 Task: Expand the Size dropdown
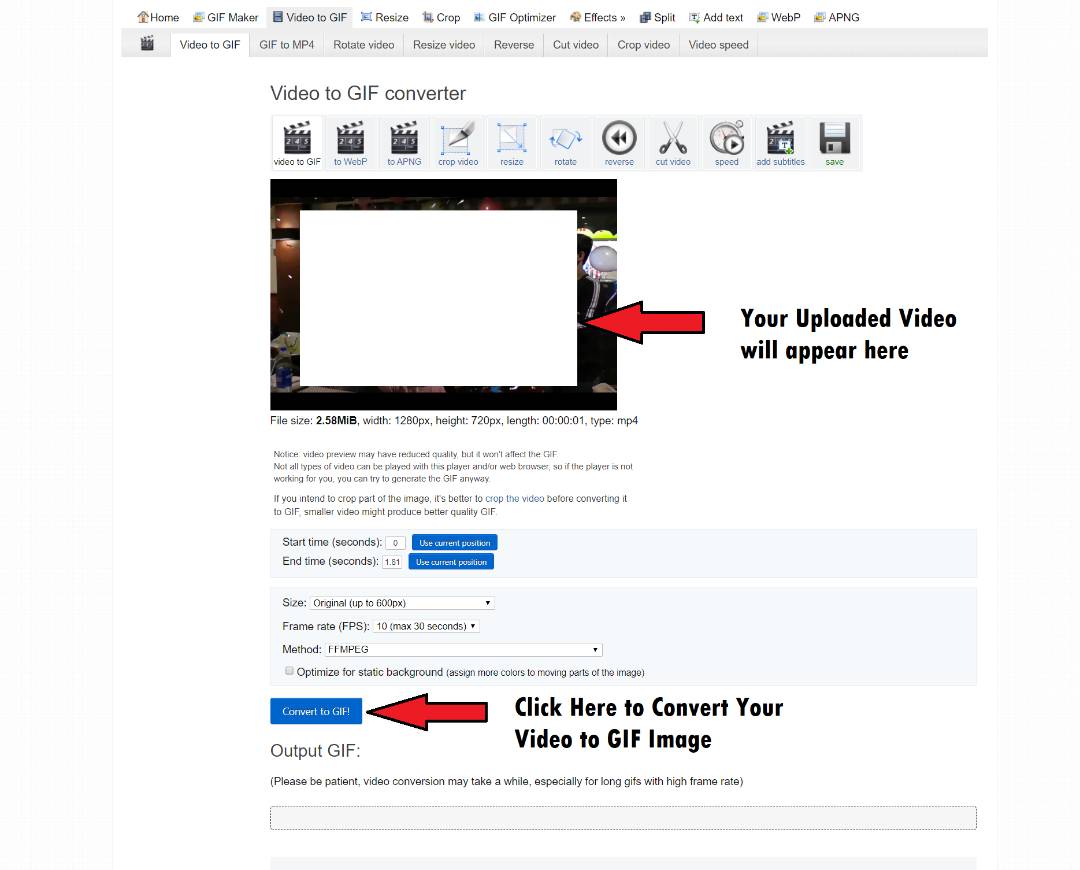click(402, 603)
